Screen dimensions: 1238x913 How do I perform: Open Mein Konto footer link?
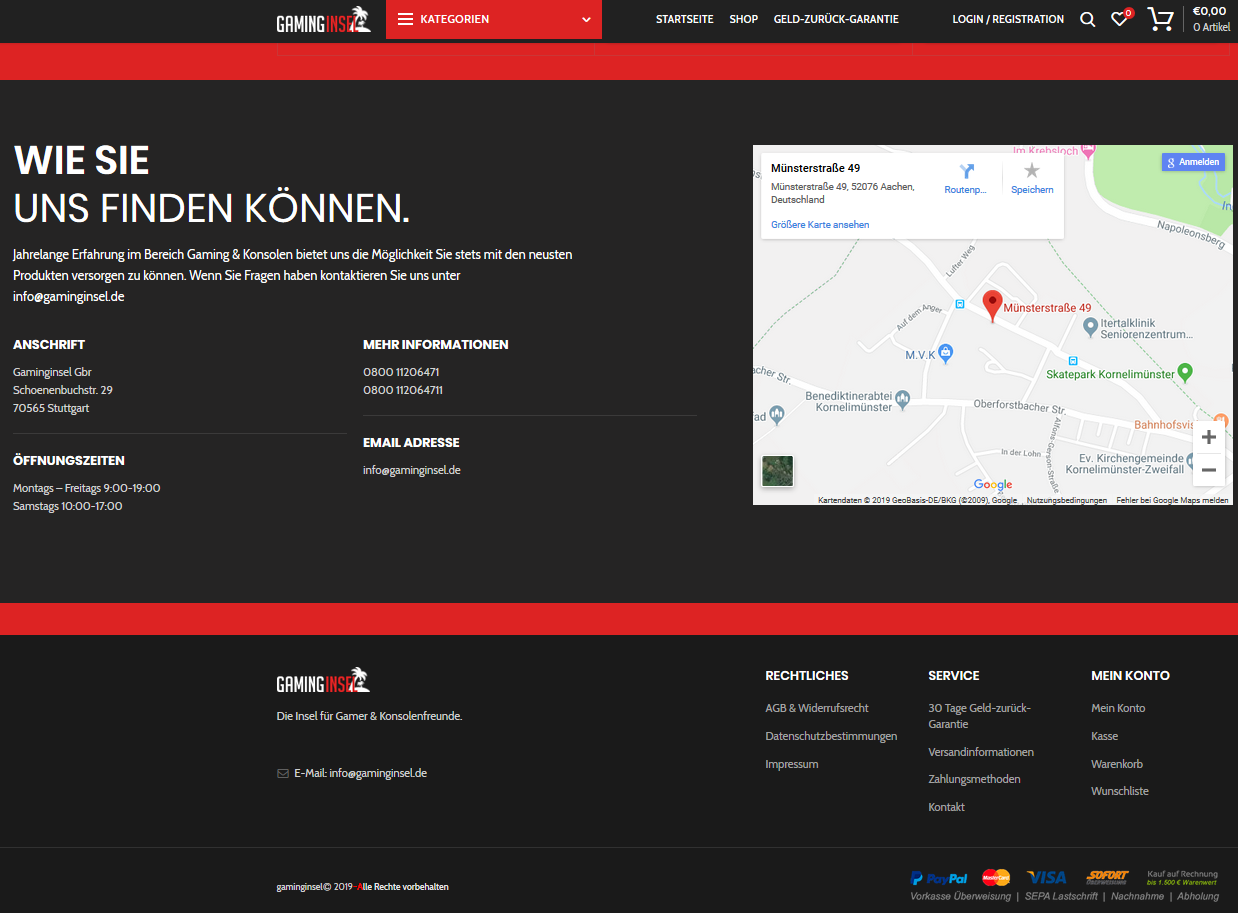click(x=1118, y=708)
